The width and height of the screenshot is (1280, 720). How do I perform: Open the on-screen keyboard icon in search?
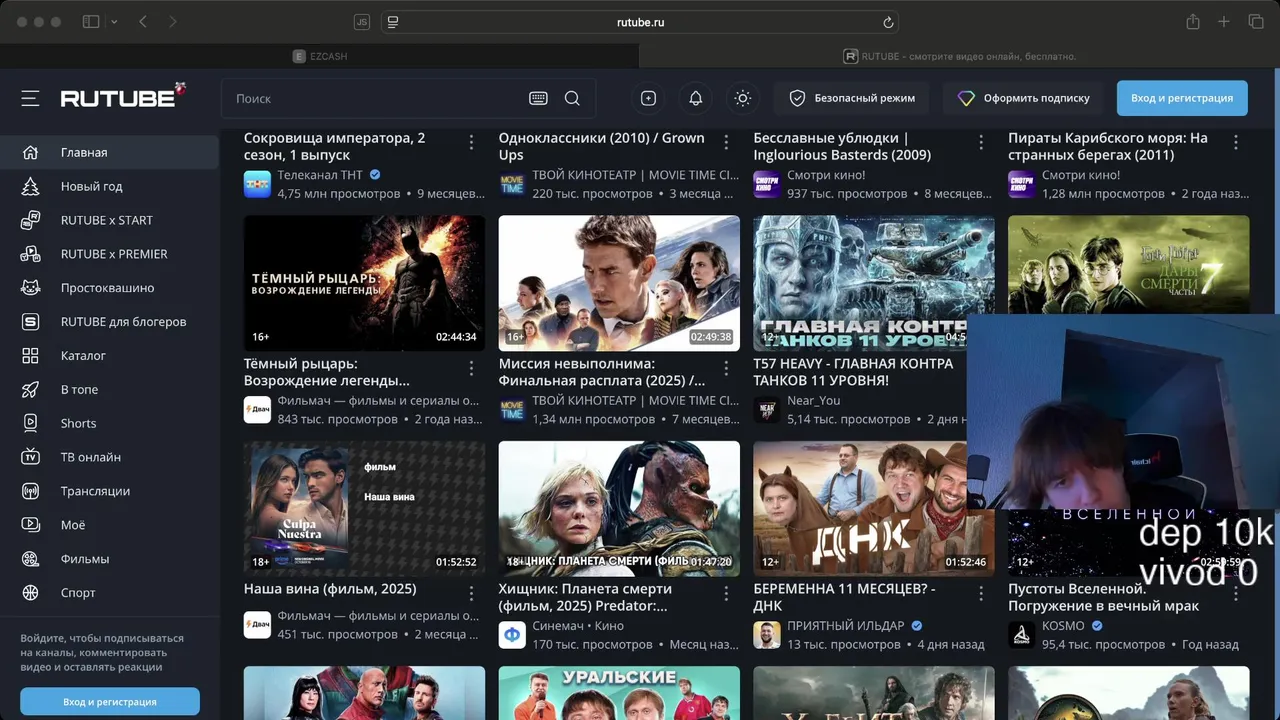tap(538, 98)
